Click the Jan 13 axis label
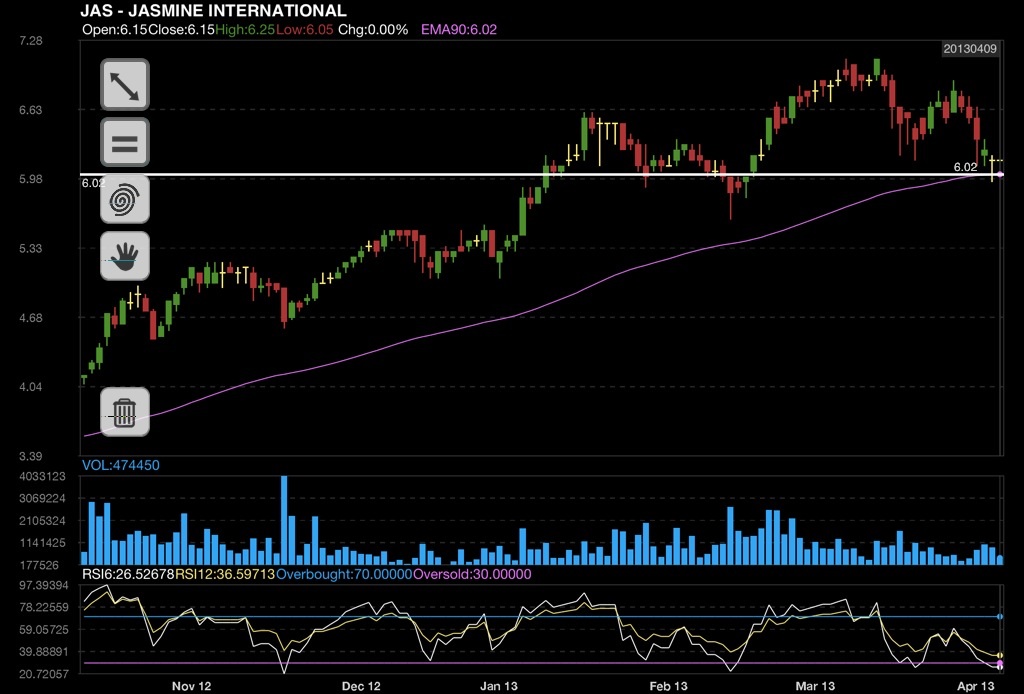 (499, 686)
